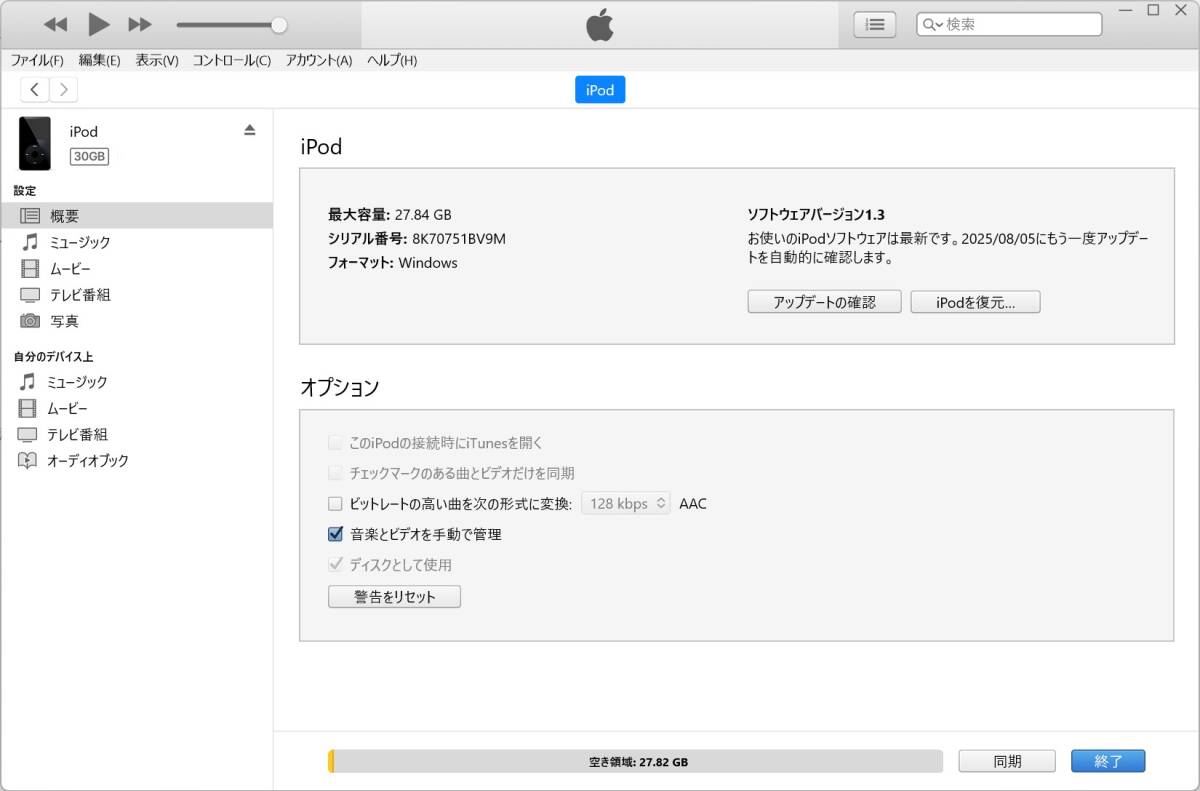Image resolution: width=1200 pixels, height=791 pixels.
Task: Eject the iPod with the eject icon
Action: [250, 130]
